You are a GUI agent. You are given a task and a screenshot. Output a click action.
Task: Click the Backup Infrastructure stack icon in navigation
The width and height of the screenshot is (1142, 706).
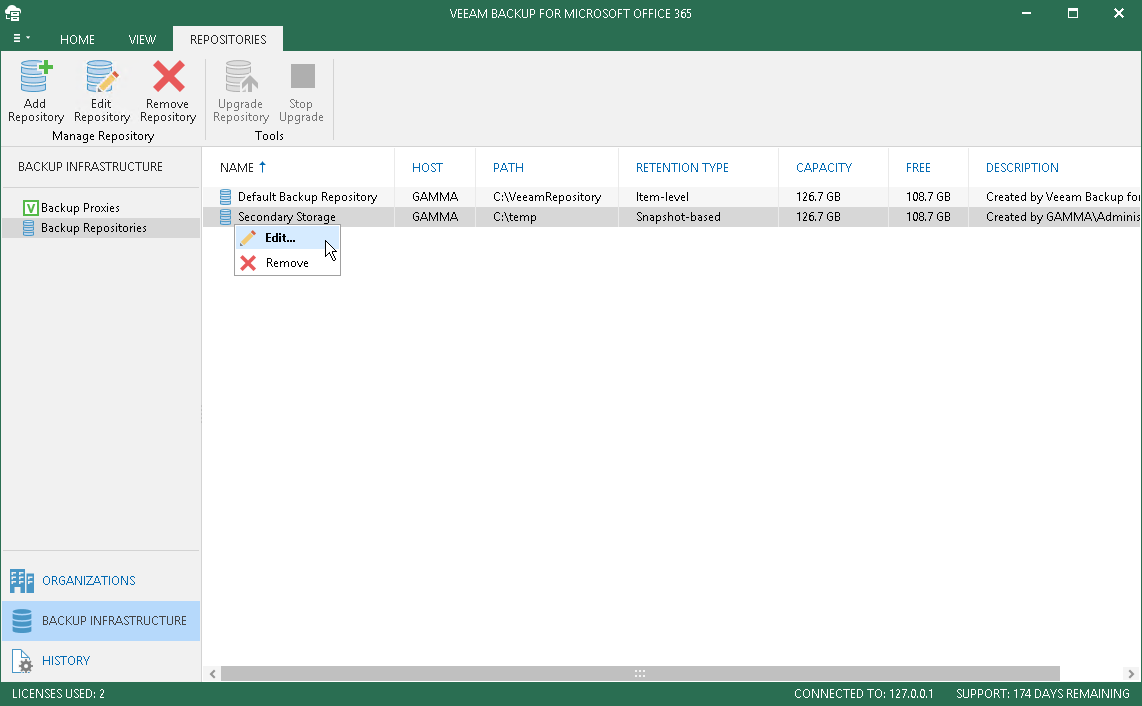point(22,621)
